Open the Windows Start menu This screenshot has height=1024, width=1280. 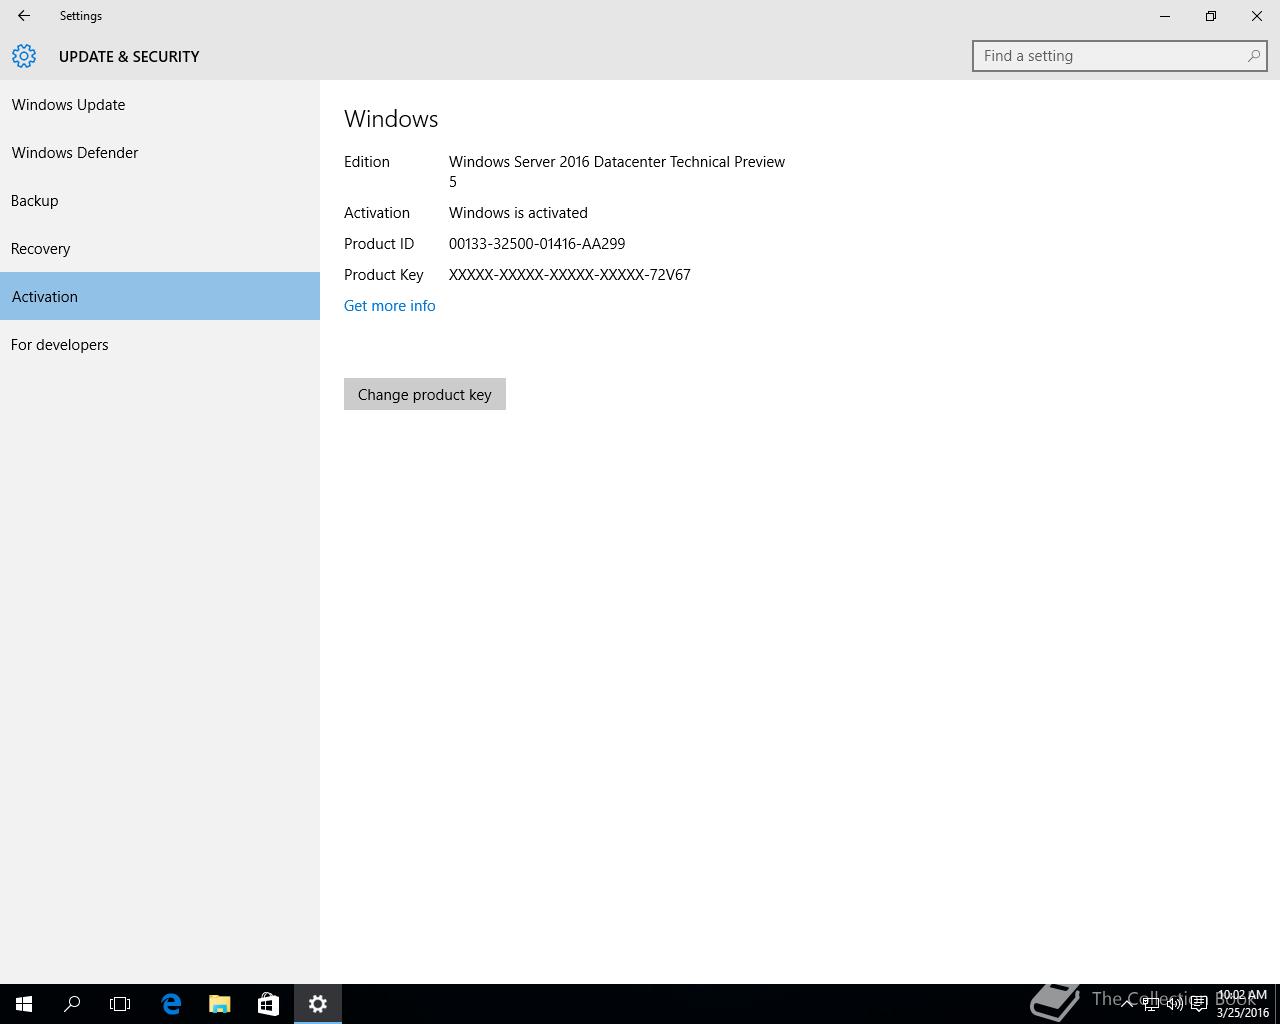pos(24,1004)
